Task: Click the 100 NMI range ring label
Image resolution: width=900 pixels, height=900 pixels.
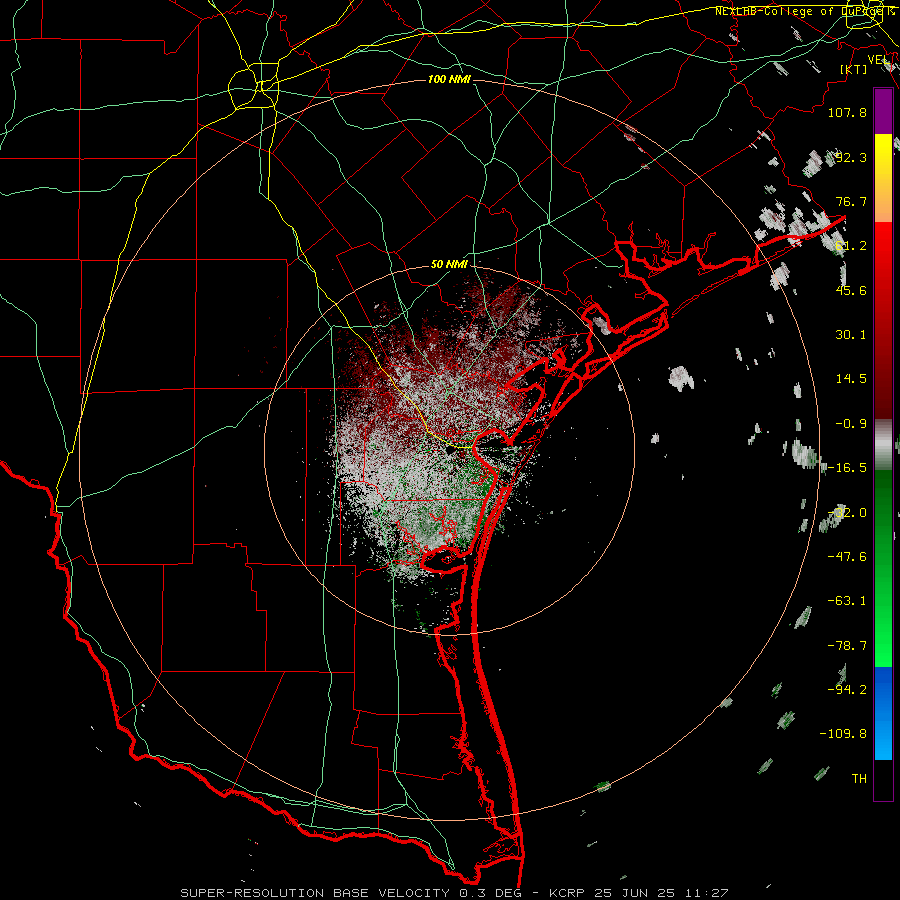Action: (x=449, y=79)
